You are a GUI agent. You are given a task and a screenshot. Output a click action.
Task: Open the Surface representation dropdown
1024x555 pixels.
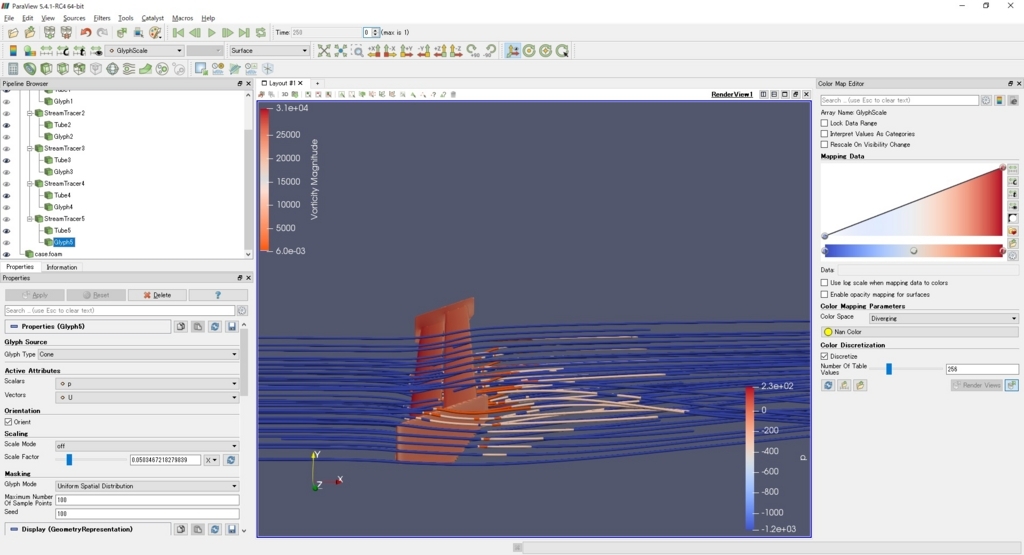268,50
